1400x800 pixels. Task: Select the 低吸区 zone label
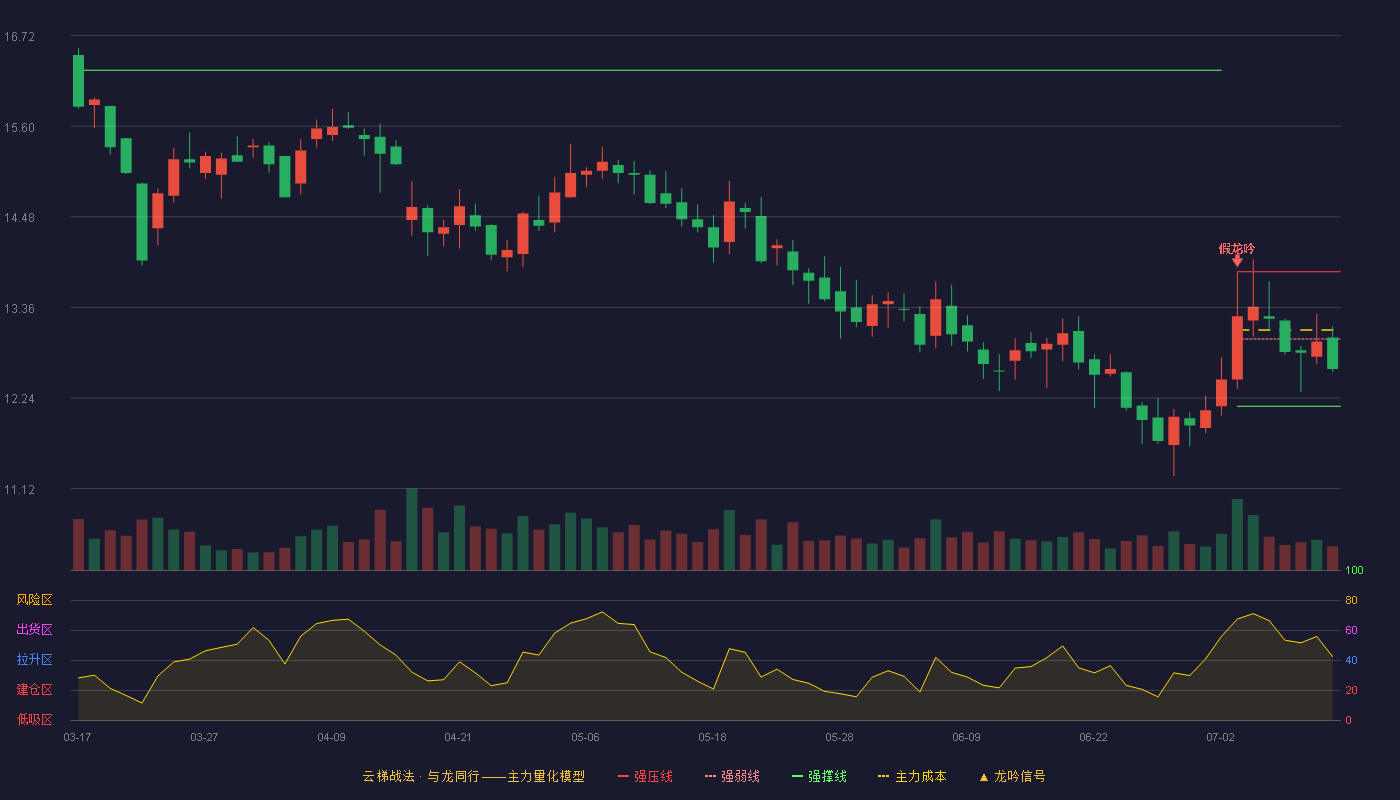coord(34,719)
